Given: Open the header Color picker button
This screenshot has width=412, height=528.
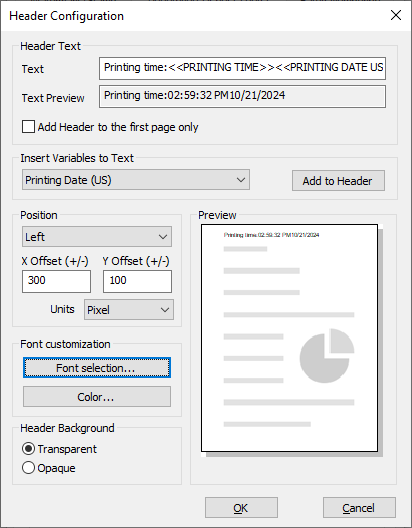Looking at the screenshot, I should tap(97, 397).
